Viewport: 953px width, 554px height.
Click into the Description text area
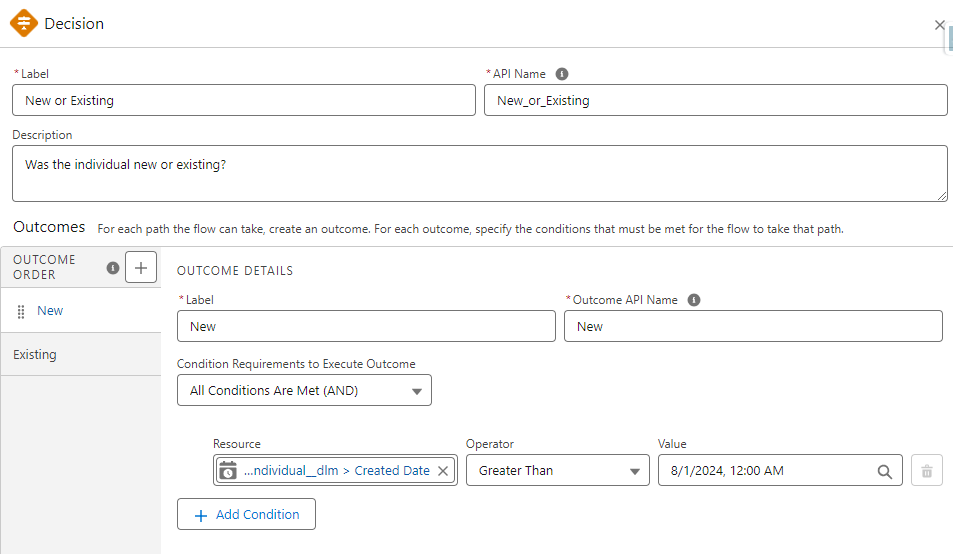[x=479, y=173]
